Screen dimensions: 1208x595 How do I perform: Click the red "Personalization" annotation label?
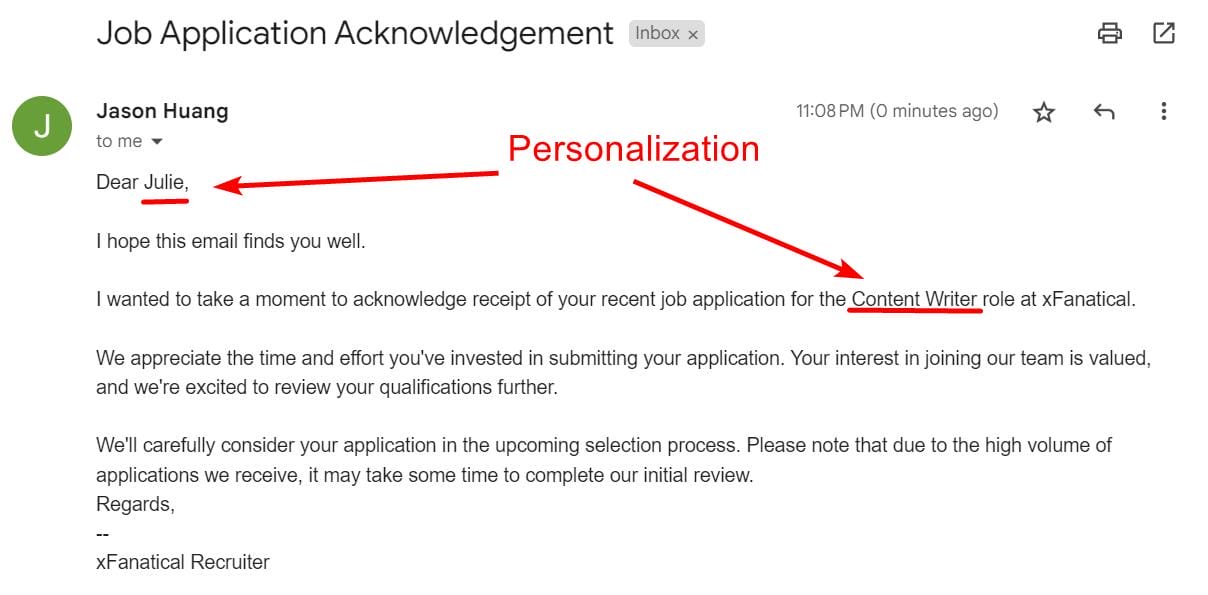[633, 148]
